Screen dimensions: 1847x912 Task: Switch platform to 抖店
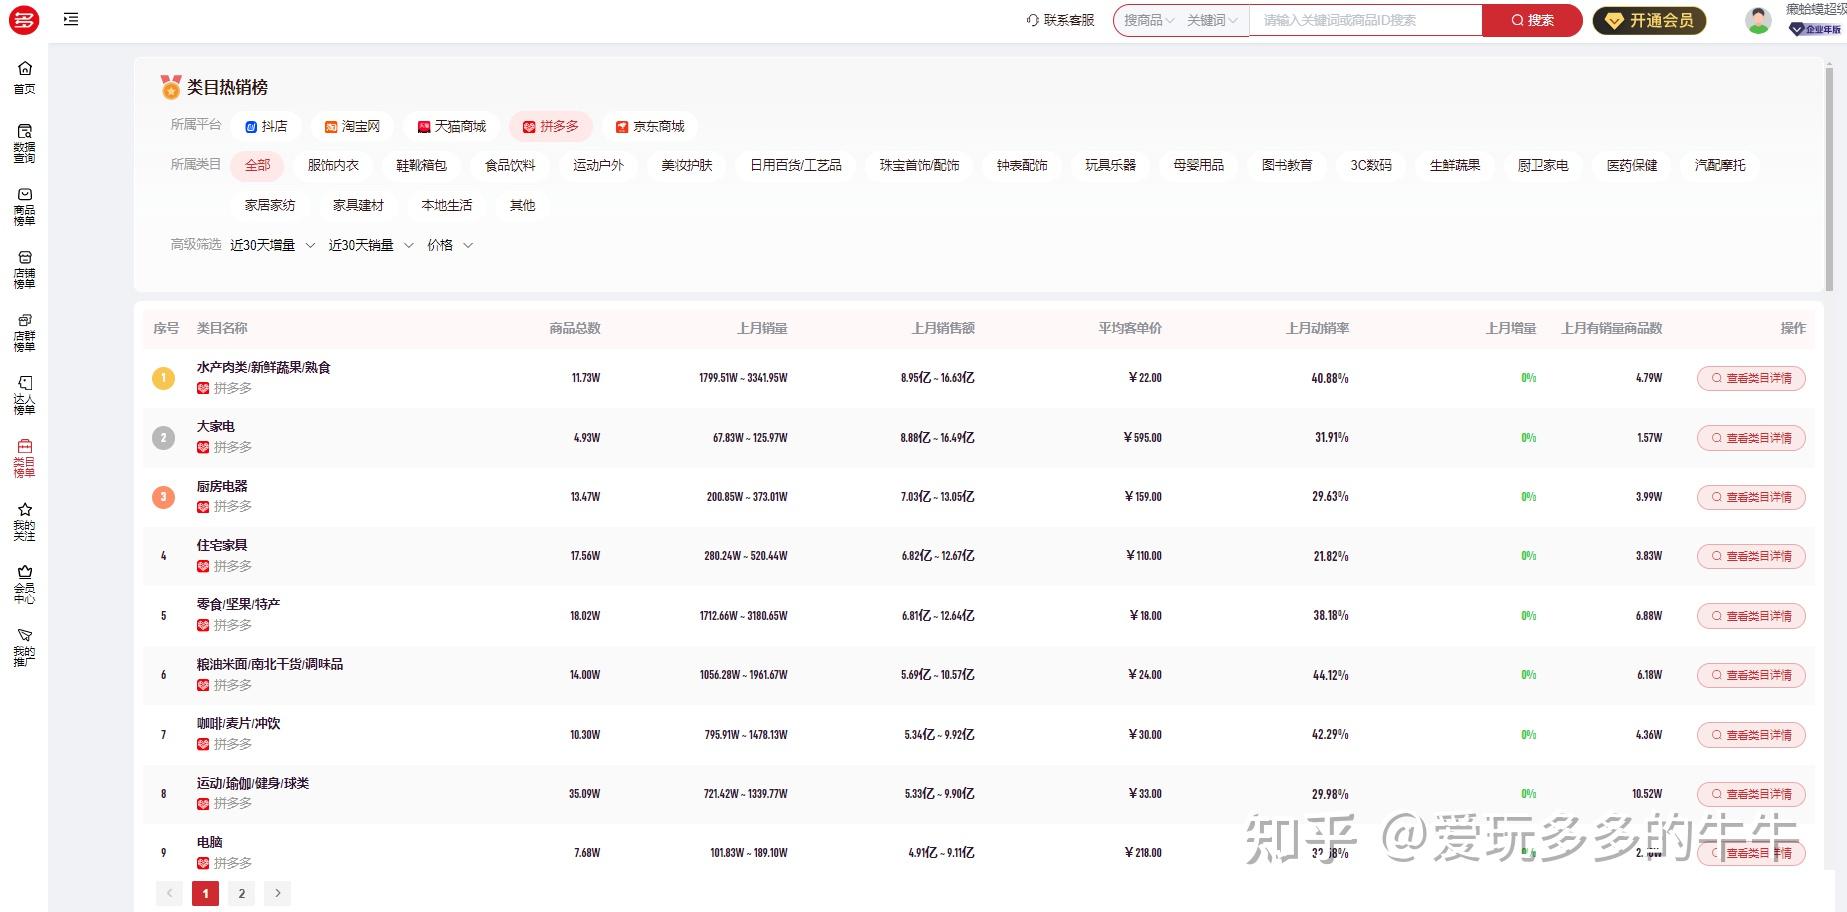(265, 126)
